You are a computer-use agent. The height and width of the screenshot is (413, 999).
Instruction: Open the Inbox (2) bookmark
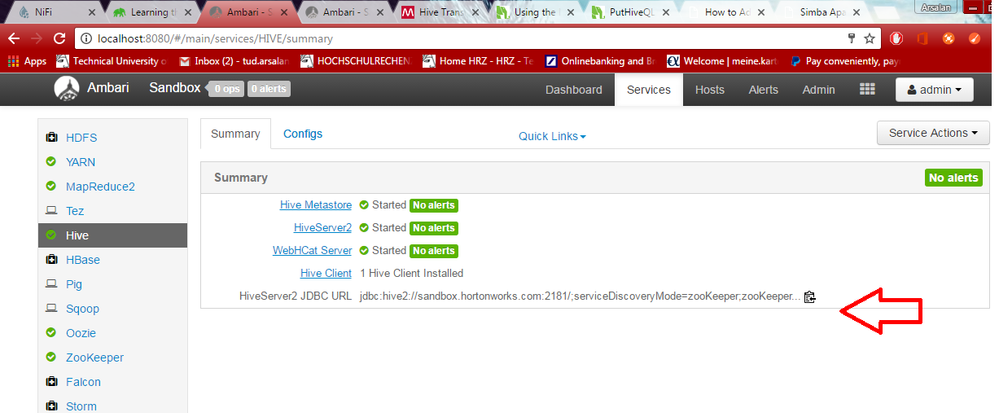pyautogui.click(x=233, y=61)
